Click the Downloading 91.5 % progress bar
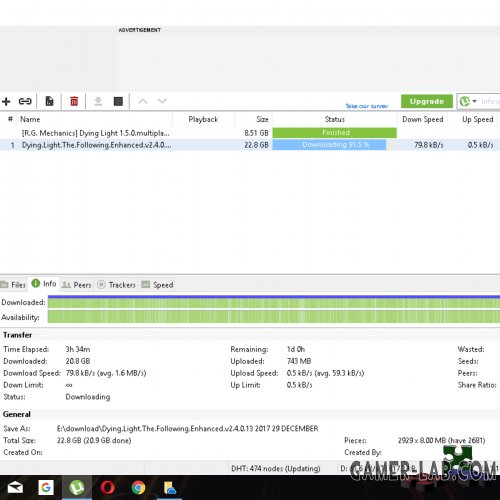The width and height of the screenshot is (500, 500). [x=334, y=145]
